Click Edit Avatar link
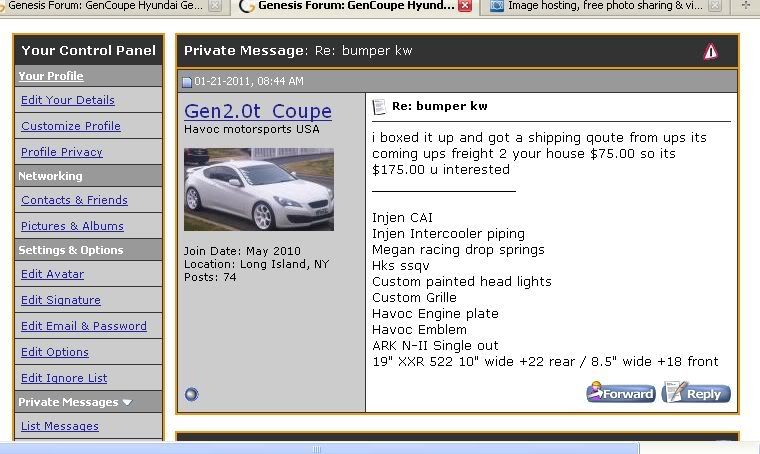This screenshot has width=760, height=454. [52, 274]
